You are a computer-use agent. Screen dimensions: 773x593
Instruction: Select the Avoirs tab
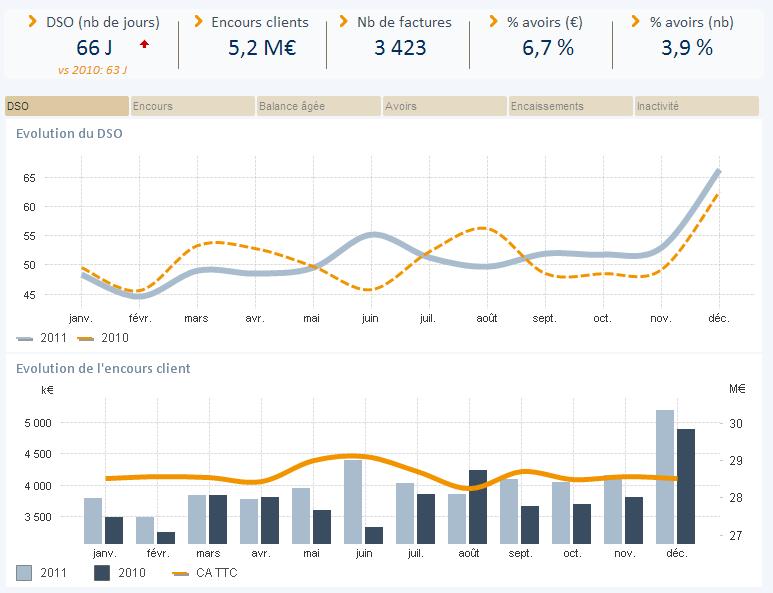(444, 106)
